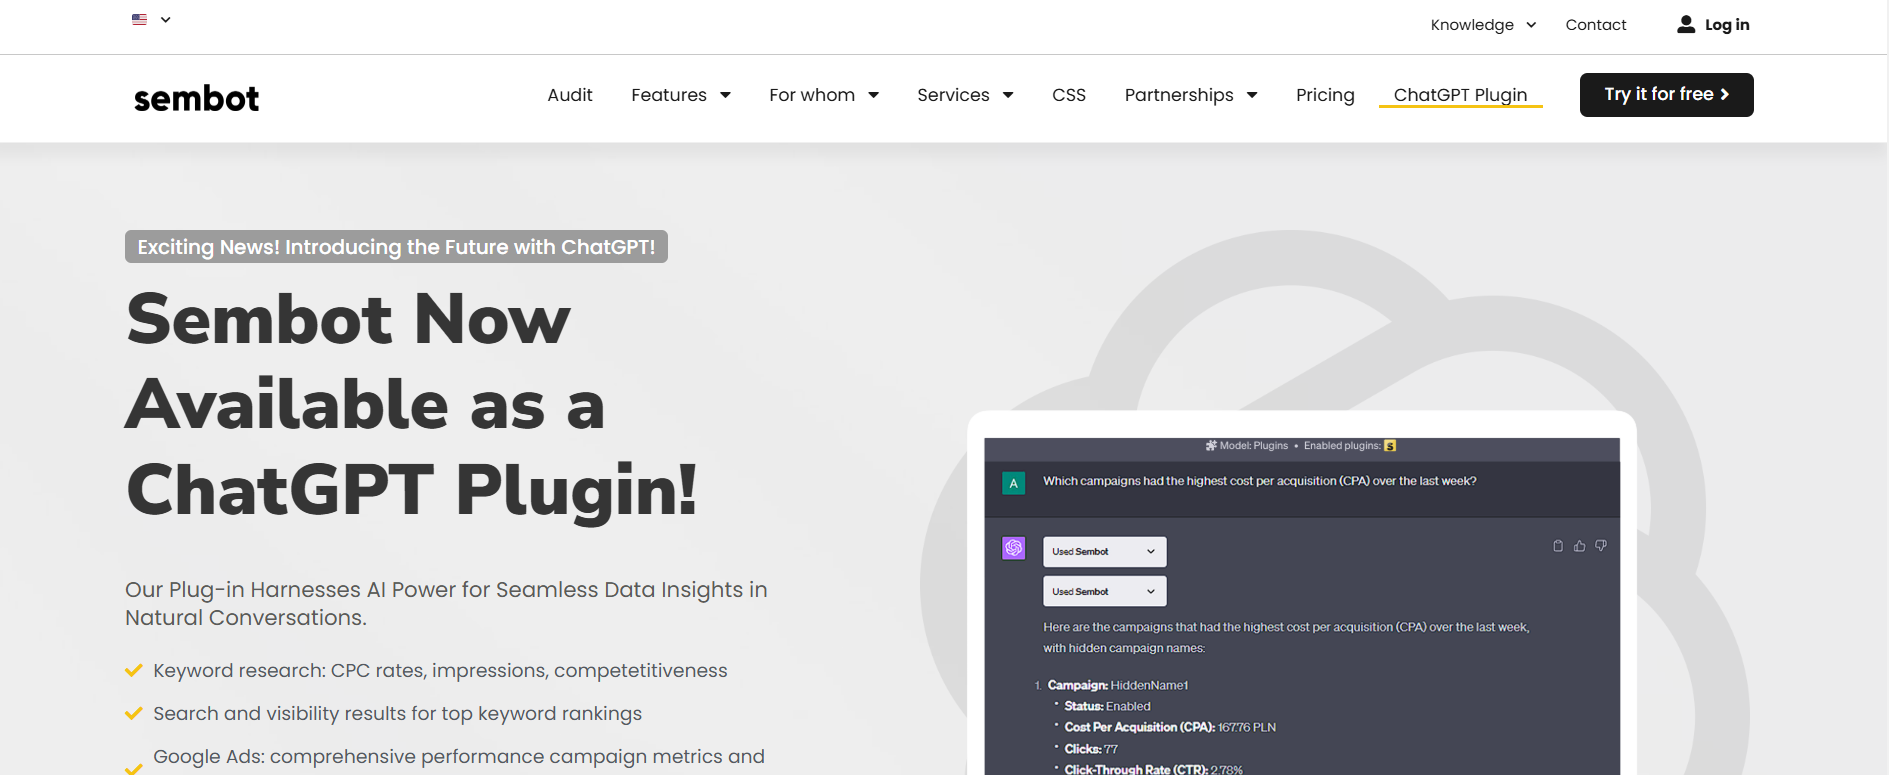Screen dimensions: 1889x775
Task: Expand the Services dropdown arrow
Action: (1008, 95)
